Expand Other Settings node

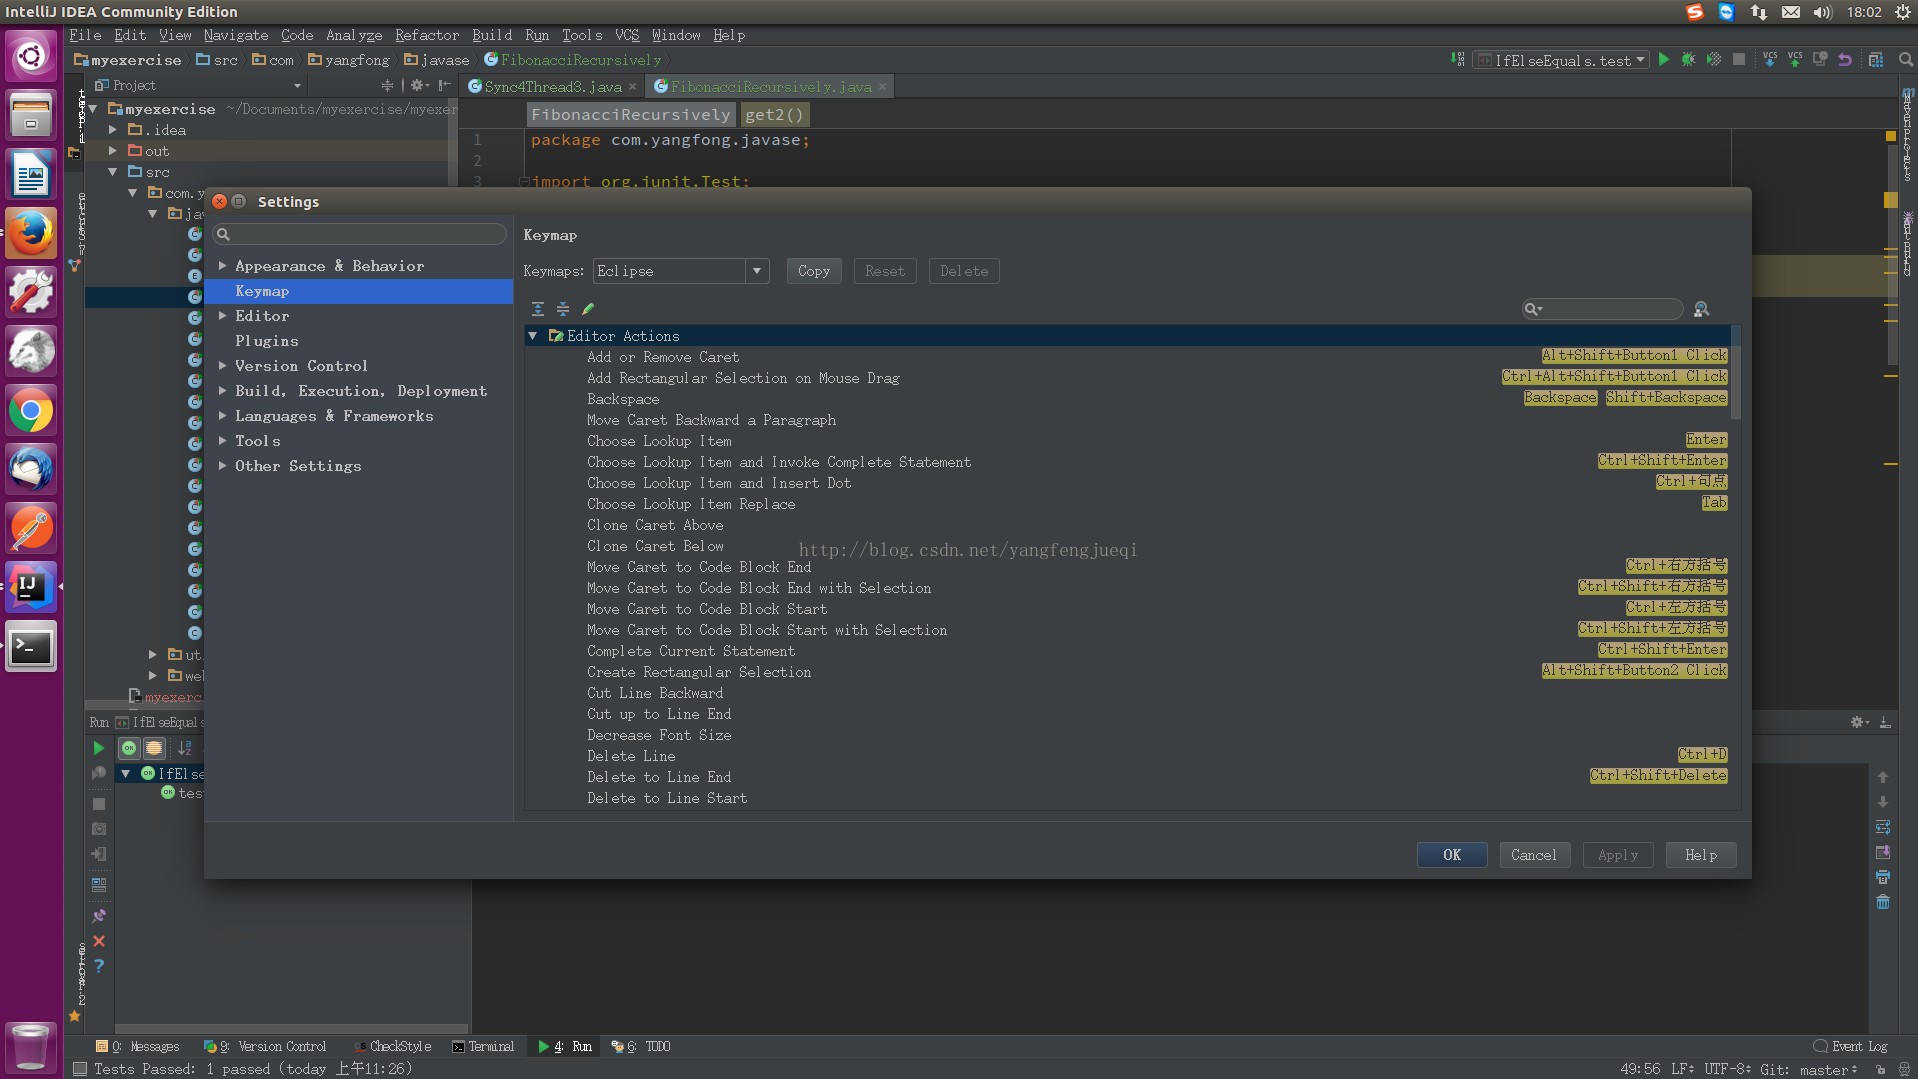point(222,466)
